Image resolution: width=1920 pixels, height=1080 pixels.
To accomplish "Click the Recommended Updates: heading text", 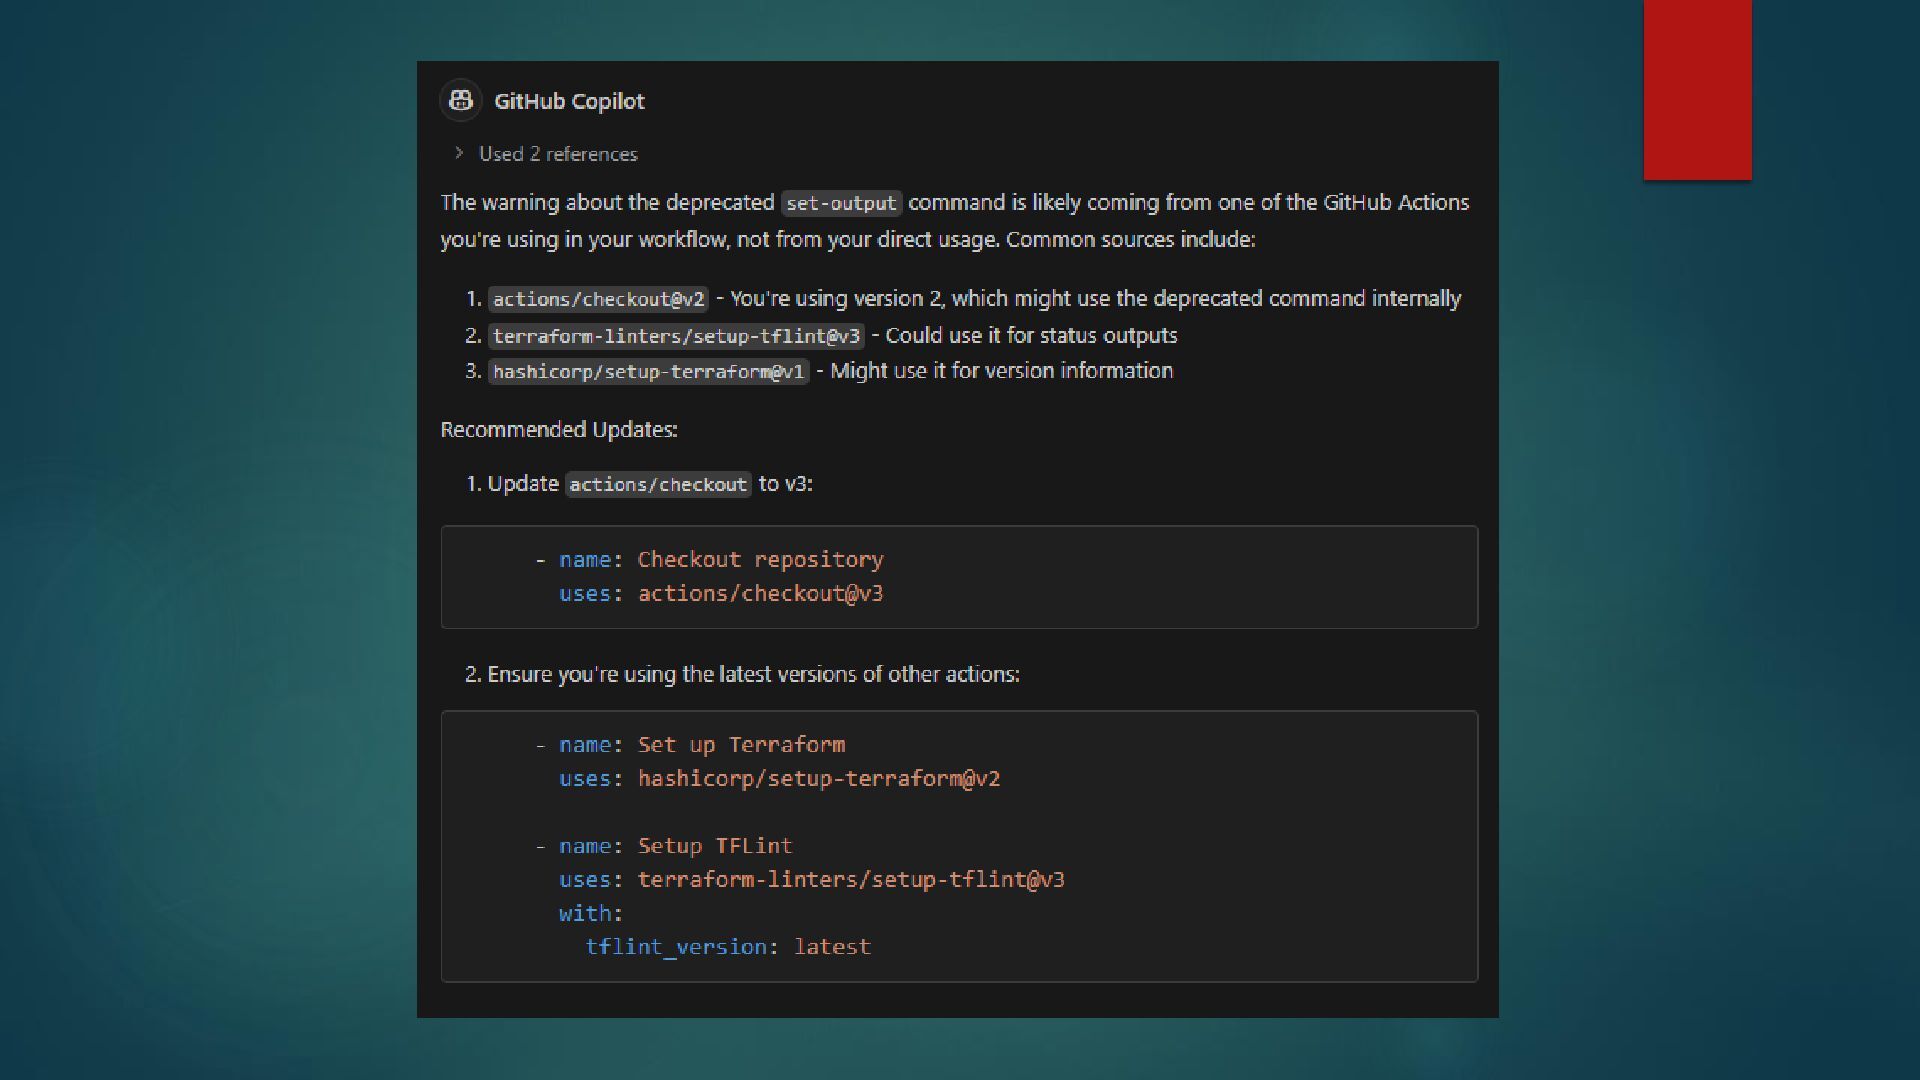I will (559, 430).
